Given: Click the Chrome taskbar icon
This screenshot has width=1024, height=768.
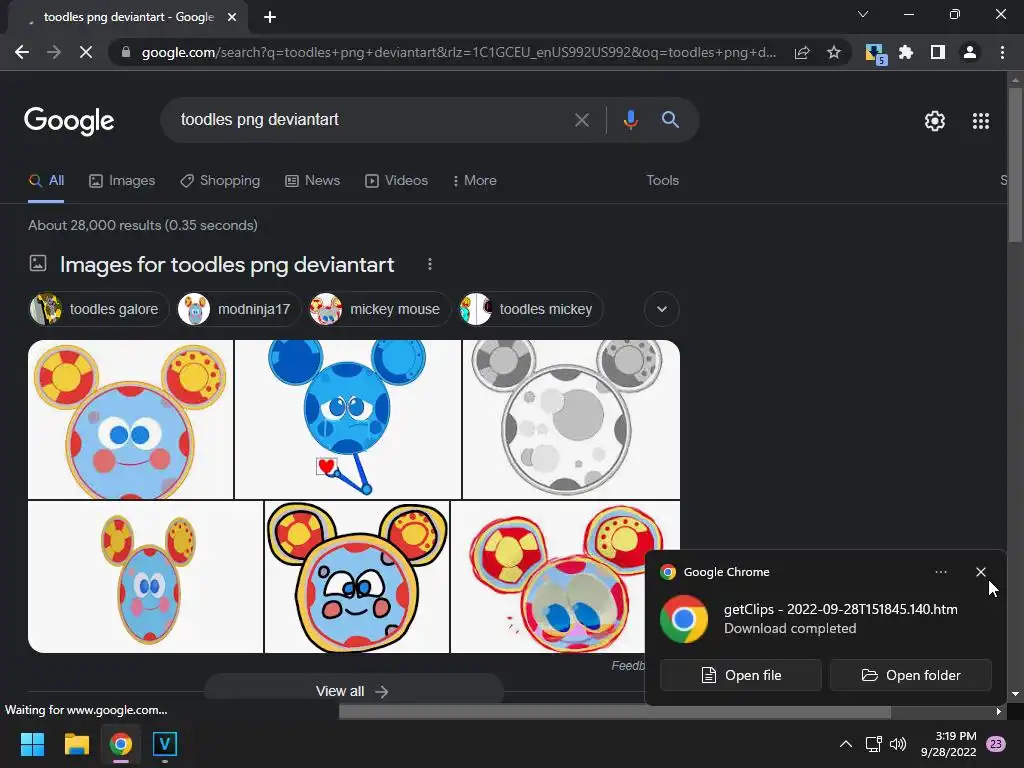Looking at the screenshot, I should coord(121,744).
